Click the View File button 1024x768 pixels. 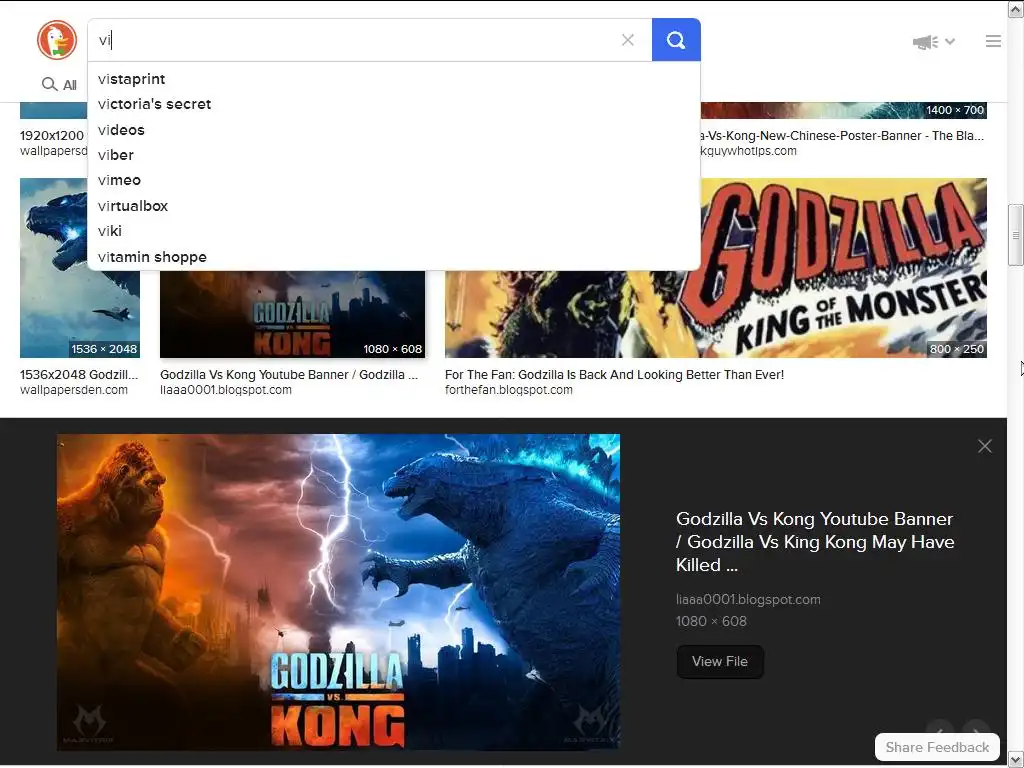point(720,662)
